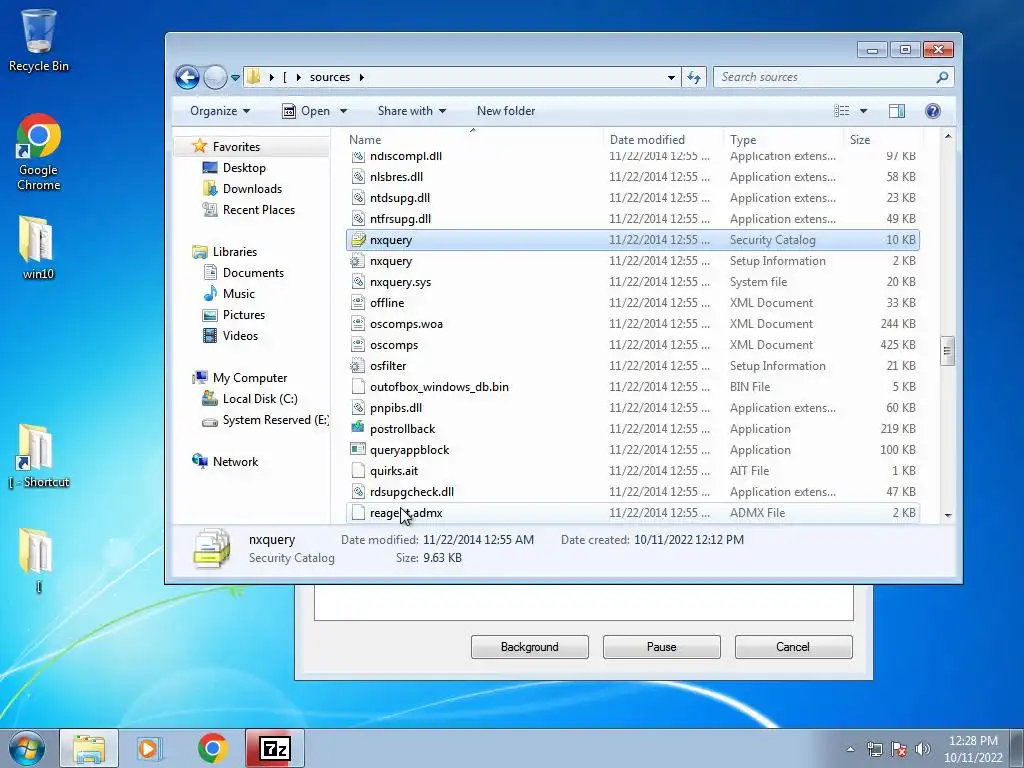This screenshot has height=768, width=1024.
Task: Select the Google Chrome desktop shortcut
Action: click(x=39, y=153)
